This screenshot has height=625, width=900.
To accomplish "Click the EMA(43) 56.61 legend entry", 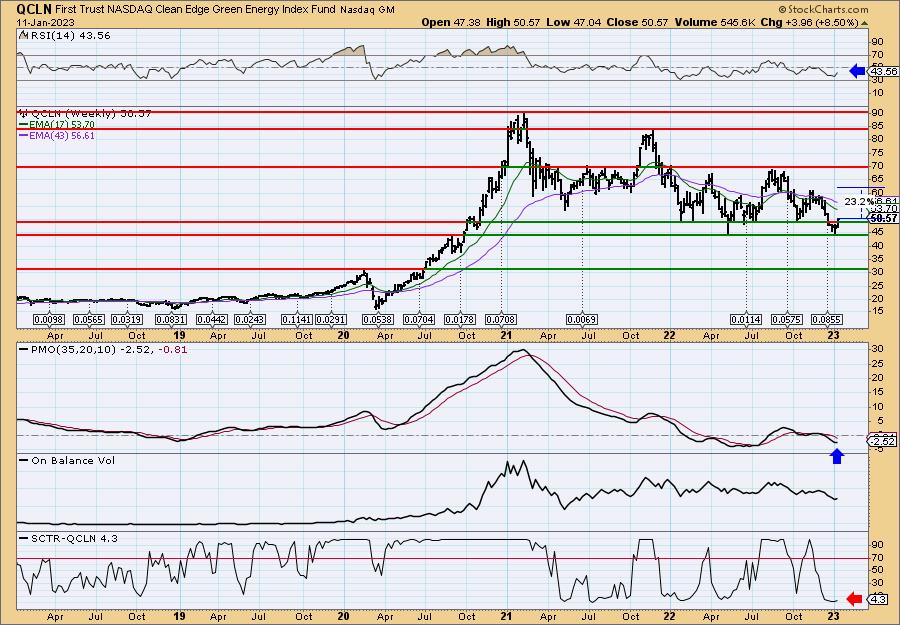I will tap(57, 136).
